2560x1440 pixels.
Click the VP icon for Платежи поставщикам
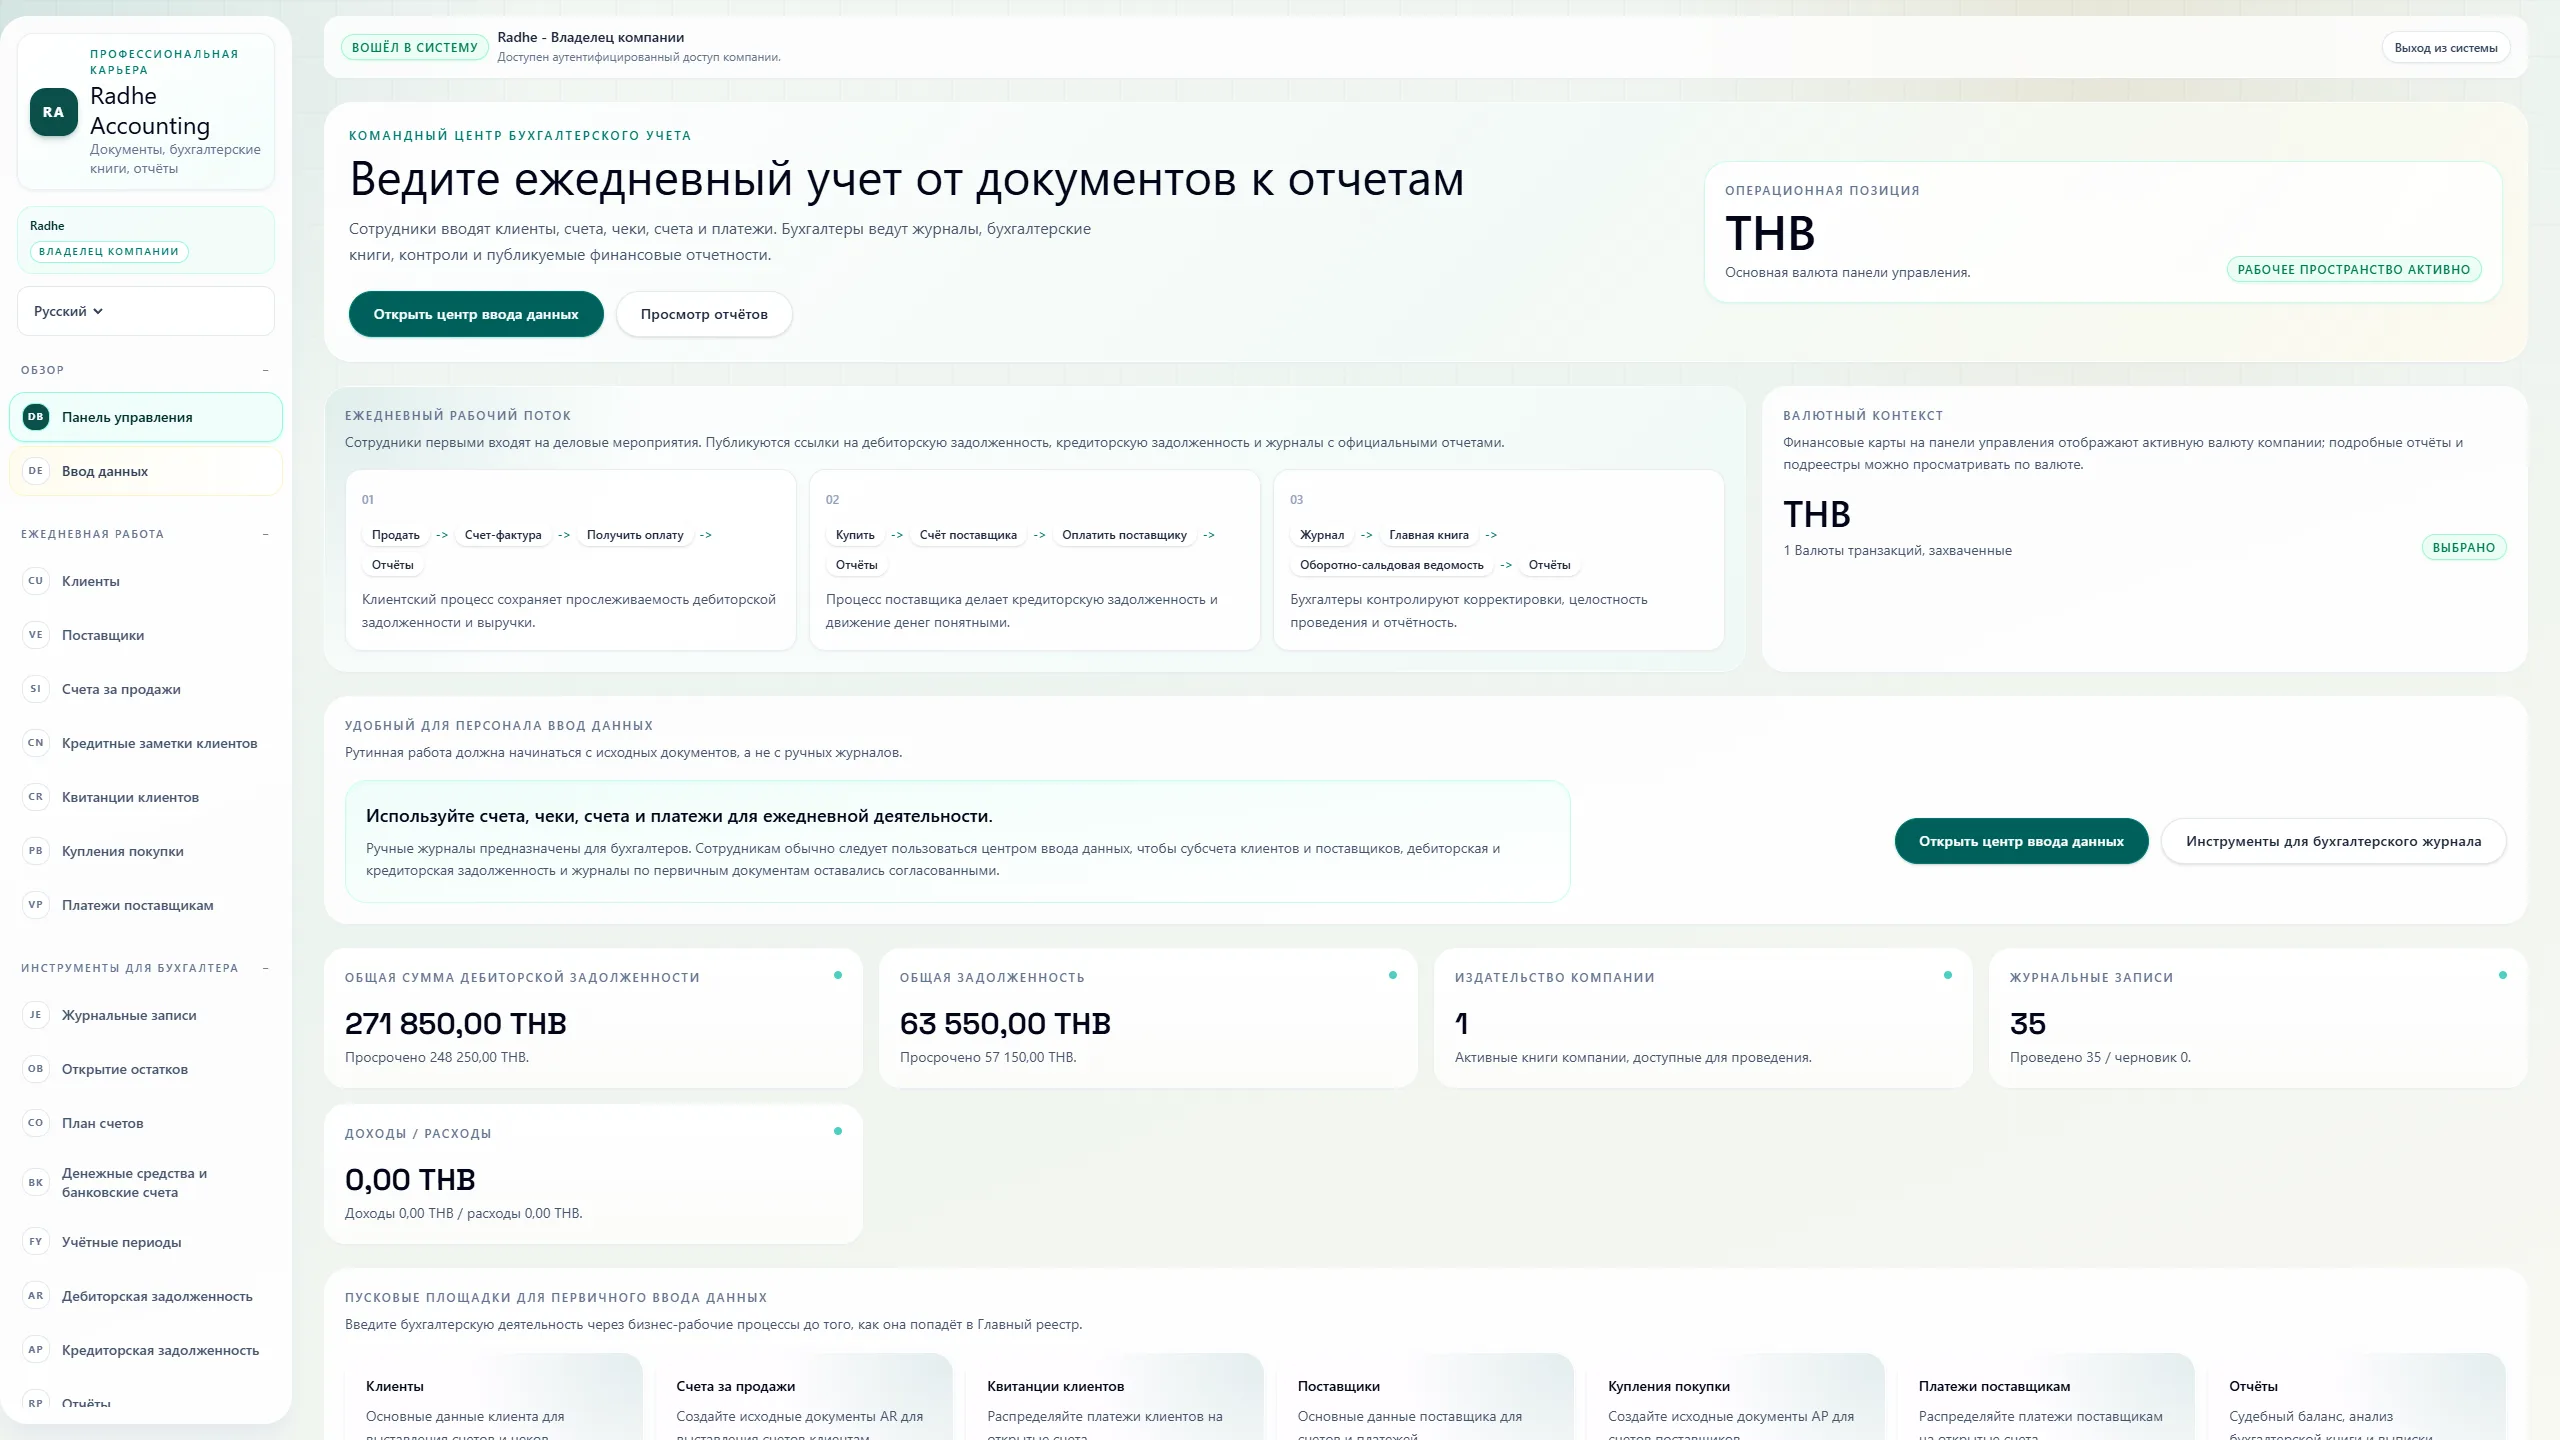36,905
